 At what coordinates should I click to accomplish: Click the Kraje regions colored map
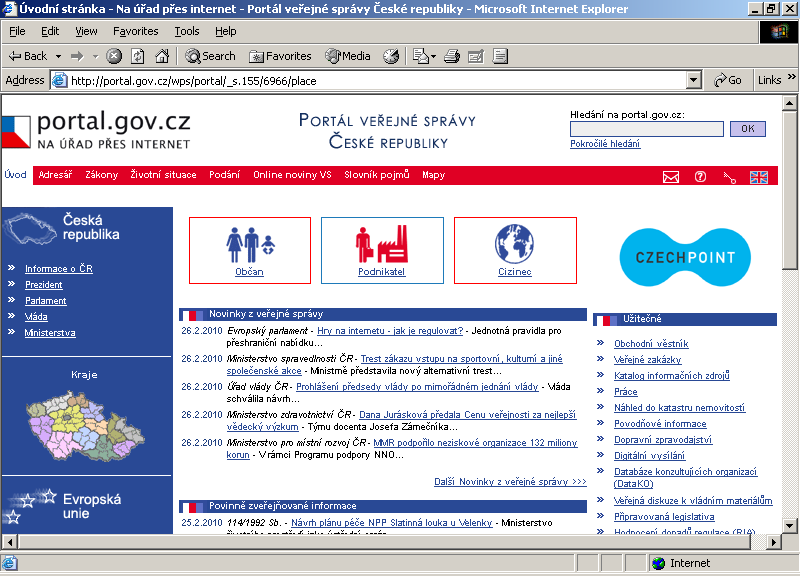(x=85, y=426)
